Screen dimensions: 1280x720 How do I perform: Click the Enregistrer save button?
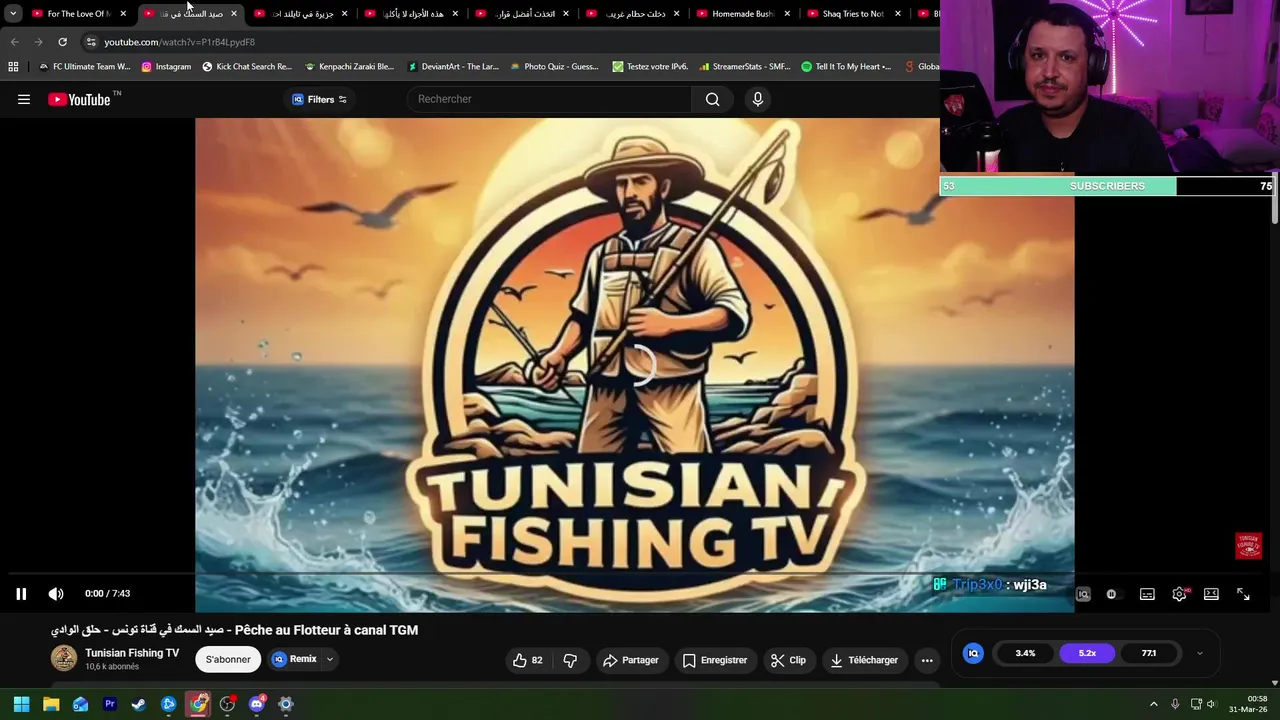coord(714,660)
